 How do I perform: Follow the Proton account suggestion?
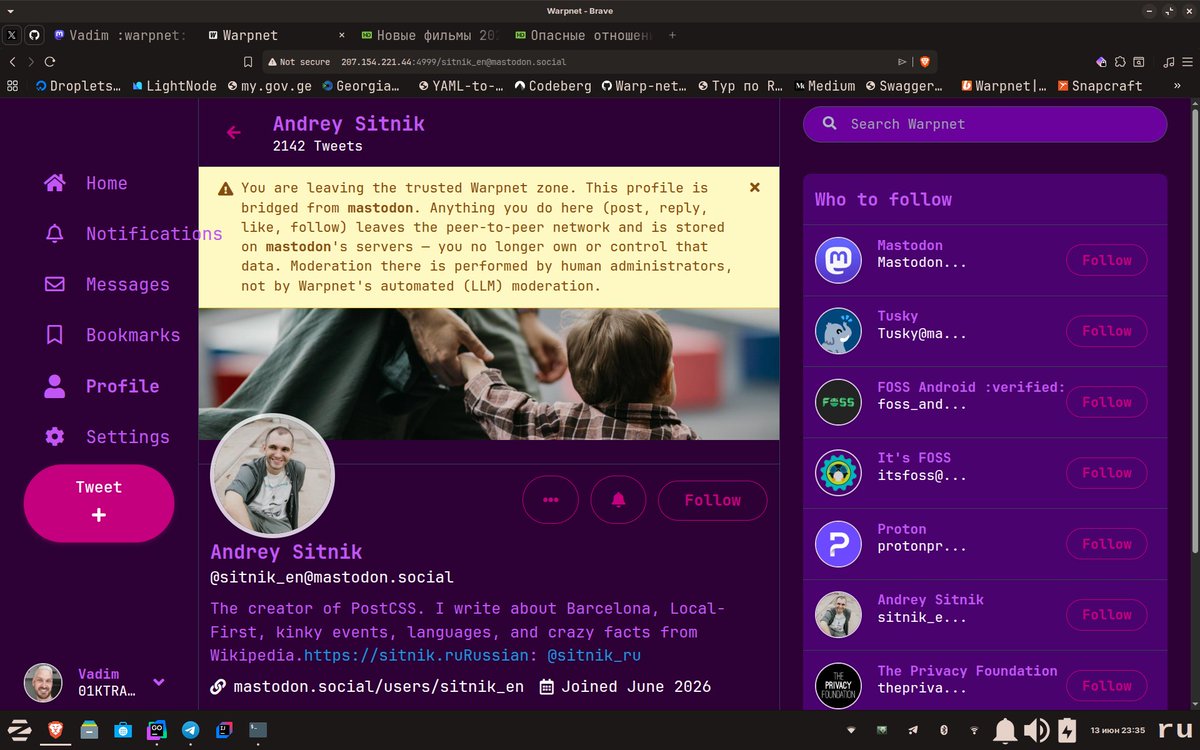point(1106,544)
